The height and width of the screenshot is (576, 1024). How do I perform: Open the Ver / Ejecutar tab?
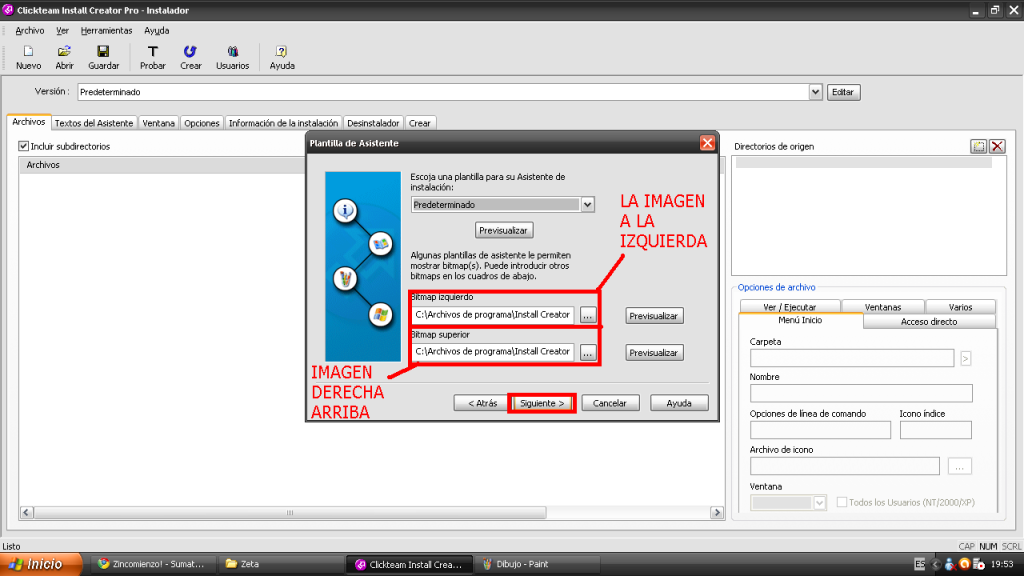790,307
